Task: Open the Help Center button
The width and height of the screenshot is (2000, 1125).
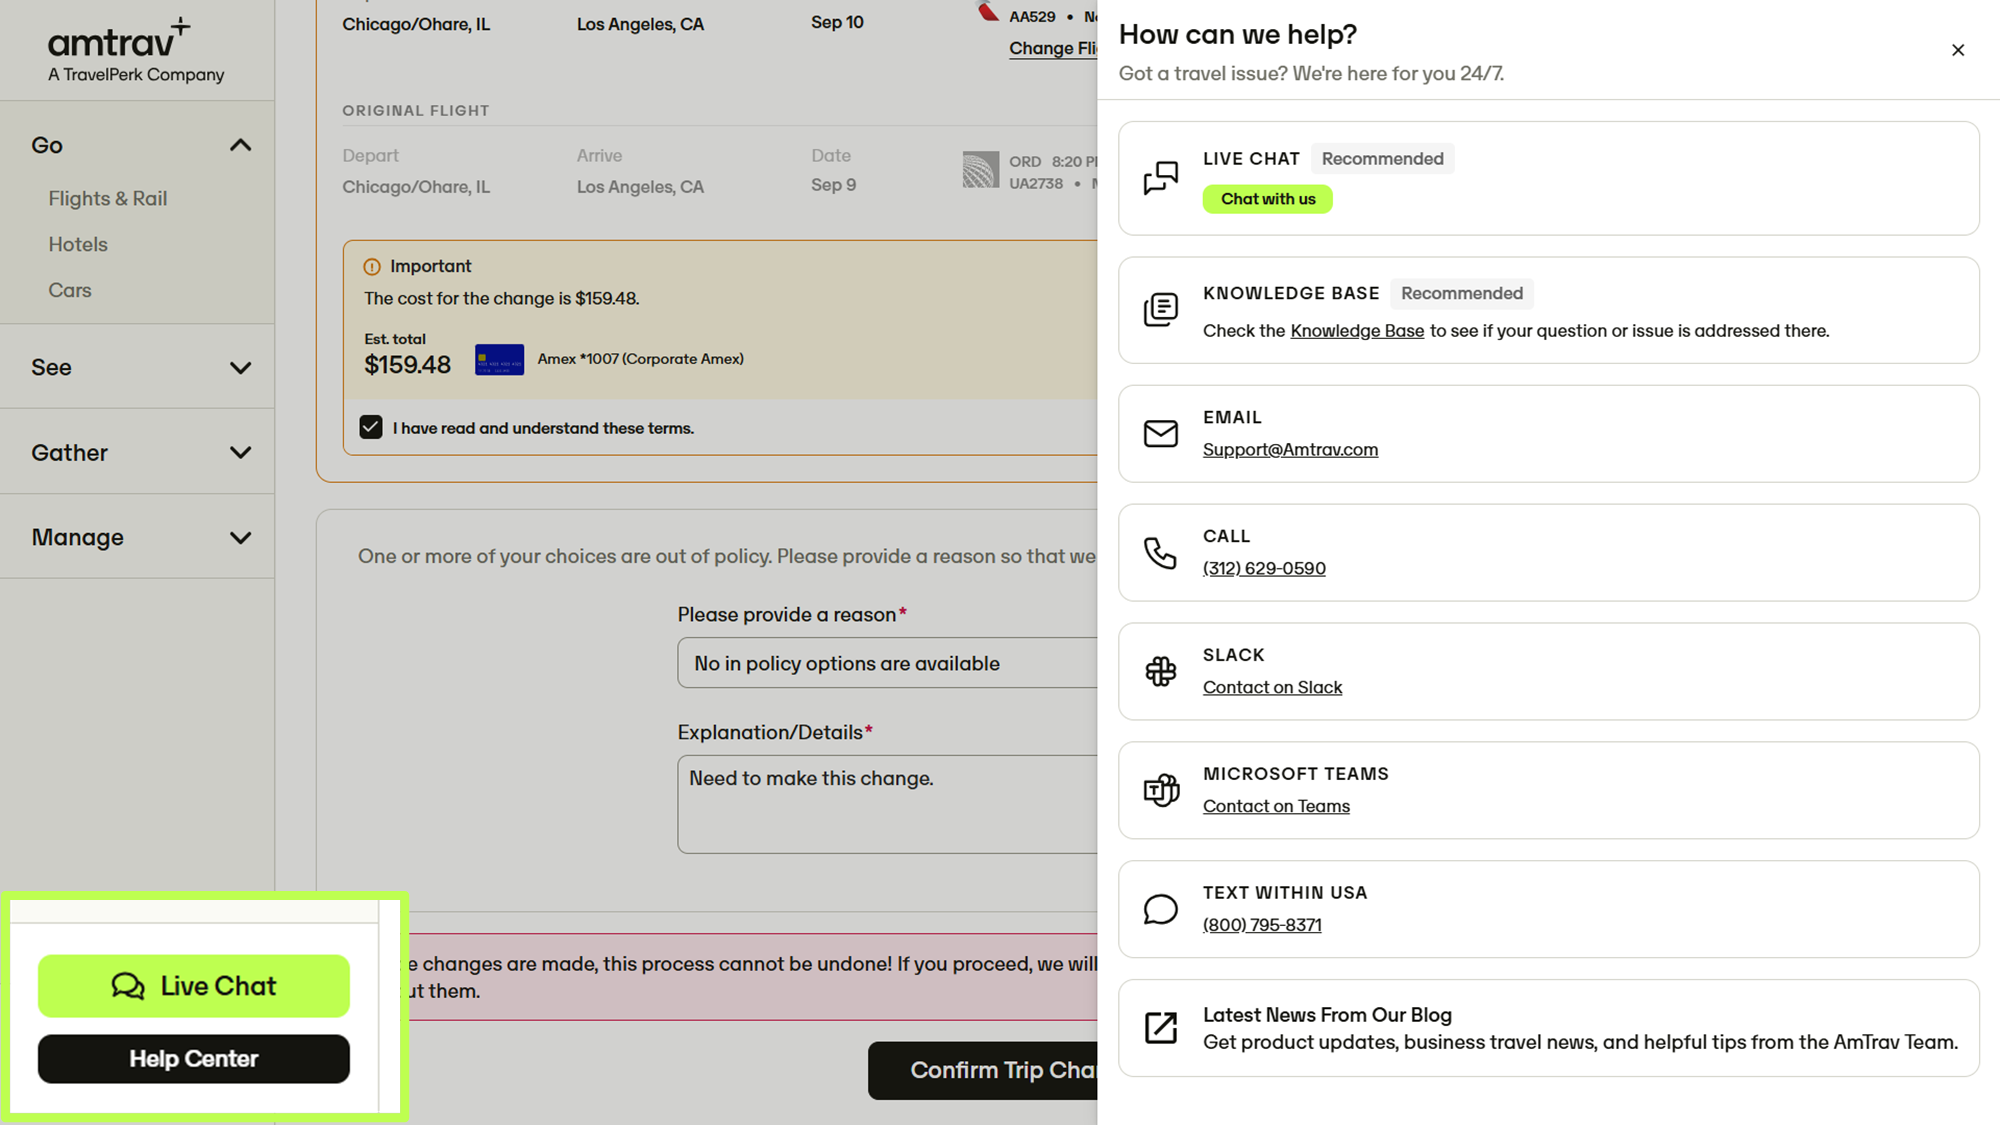Action: (x=194, y=1059)
